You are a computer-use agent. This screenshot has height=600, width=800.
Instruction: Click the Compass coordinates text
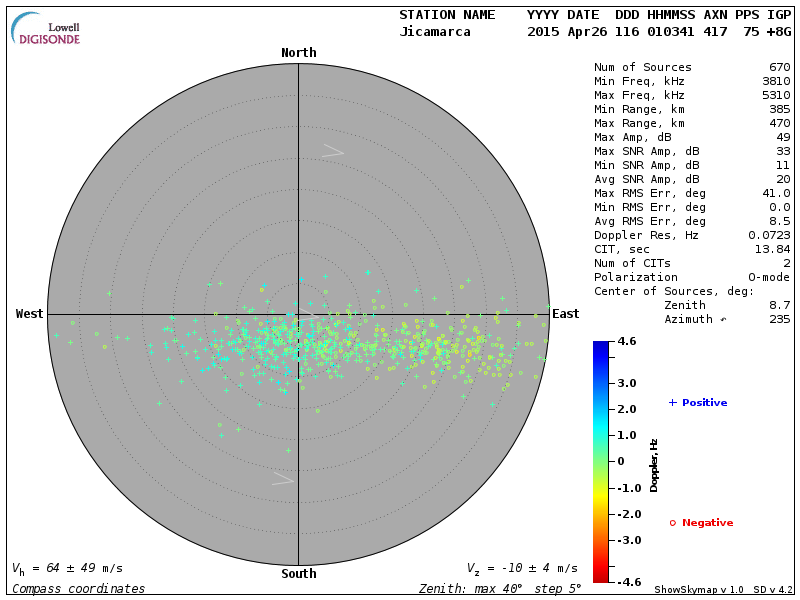[x=78, y=589]
